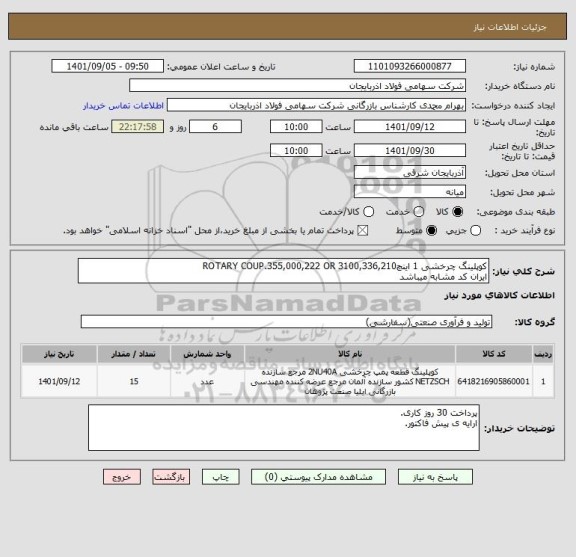The width and height of the screenshot is (576, 557).
Task: Click the announcement date field 1401/09/05 - 09:50
Action: [x=108, y=67]
